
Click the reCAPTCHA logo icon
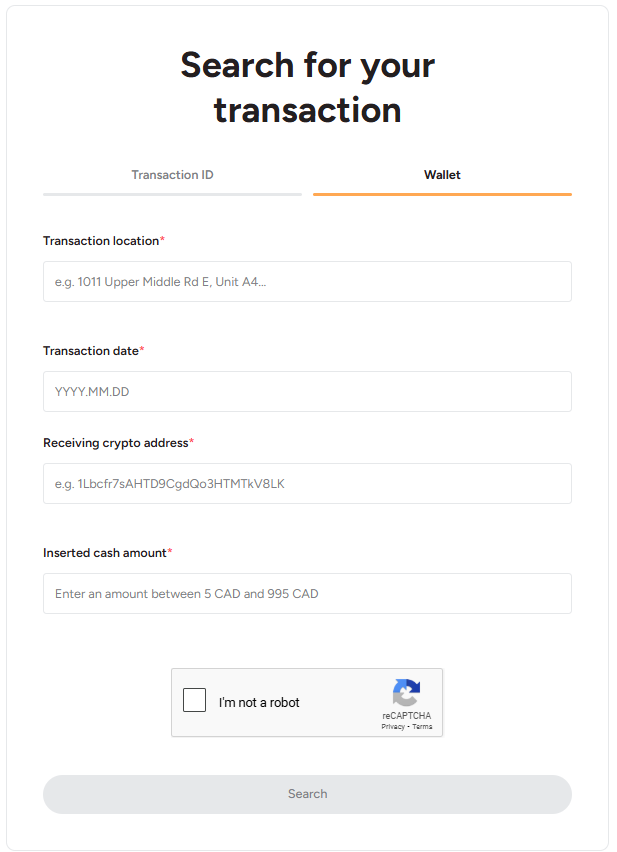point(406,692)
